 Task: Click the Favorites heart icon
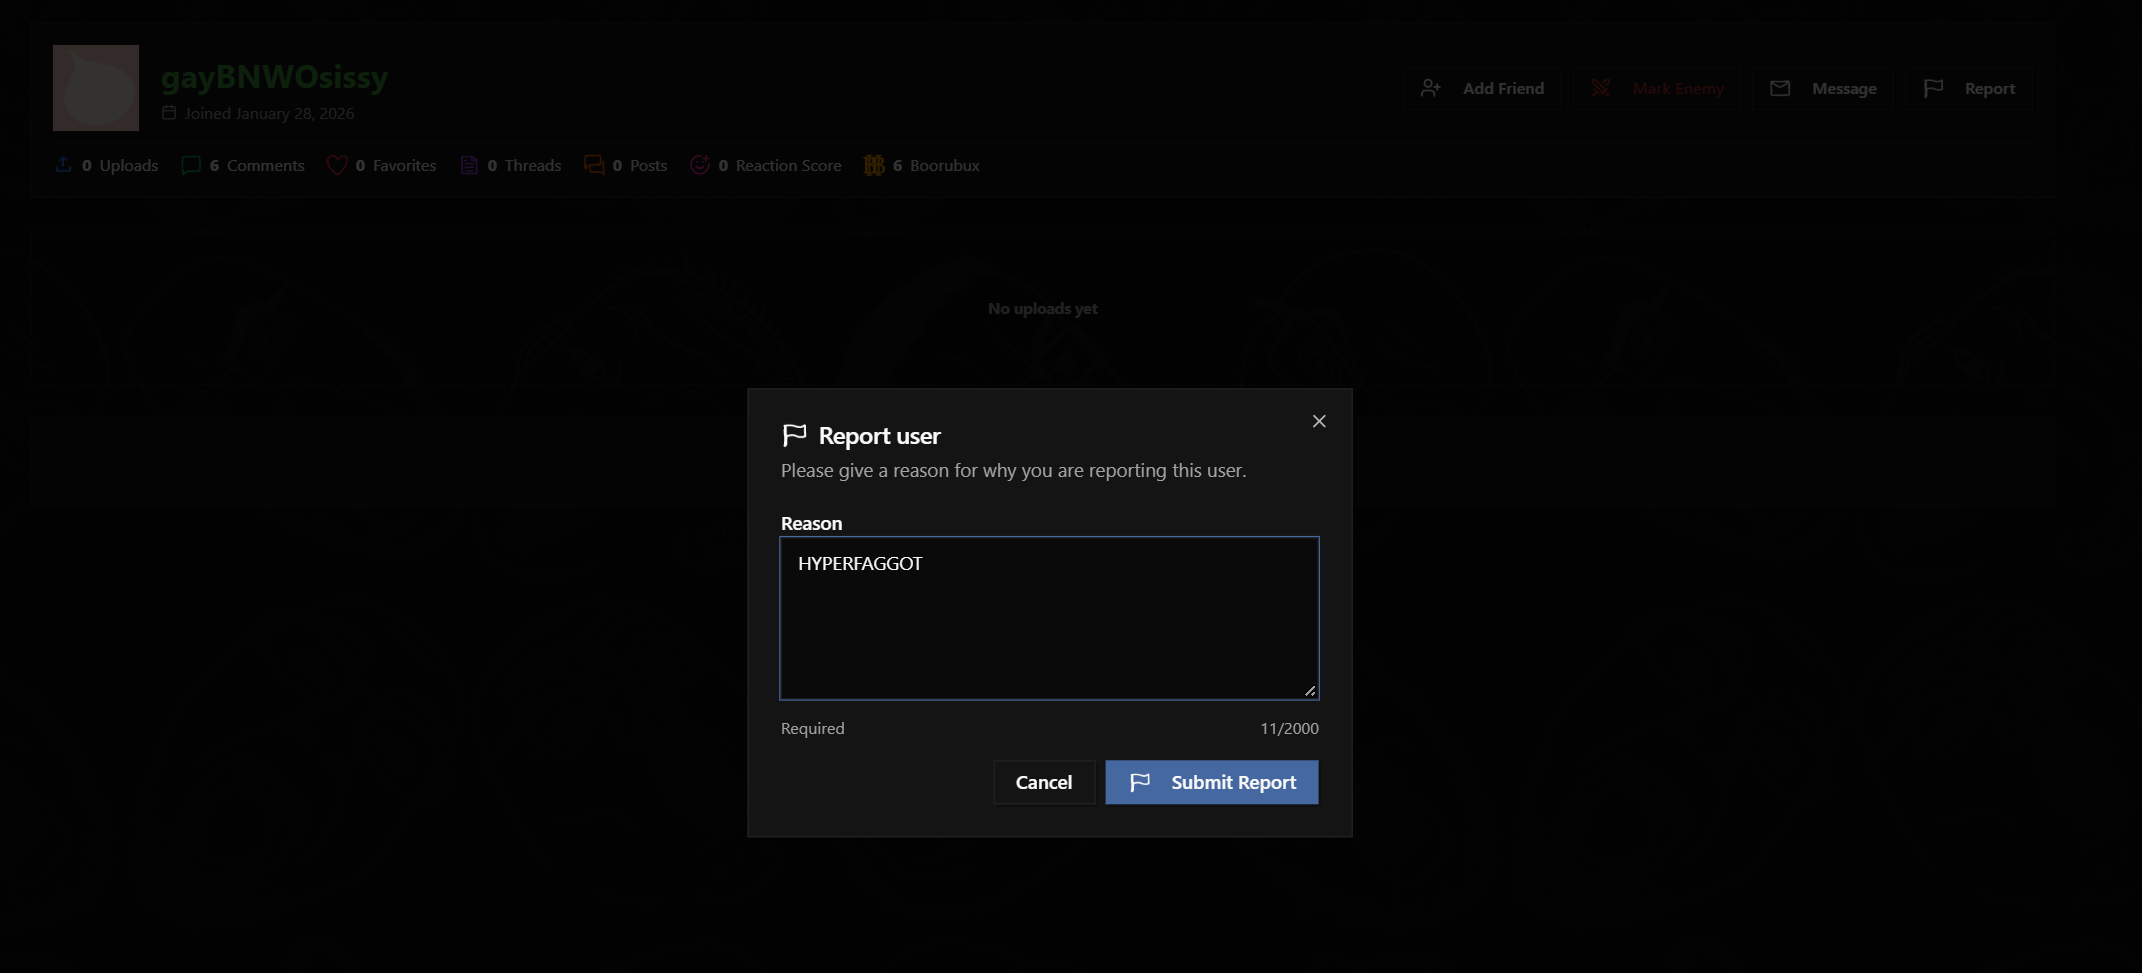coord(337,165)
